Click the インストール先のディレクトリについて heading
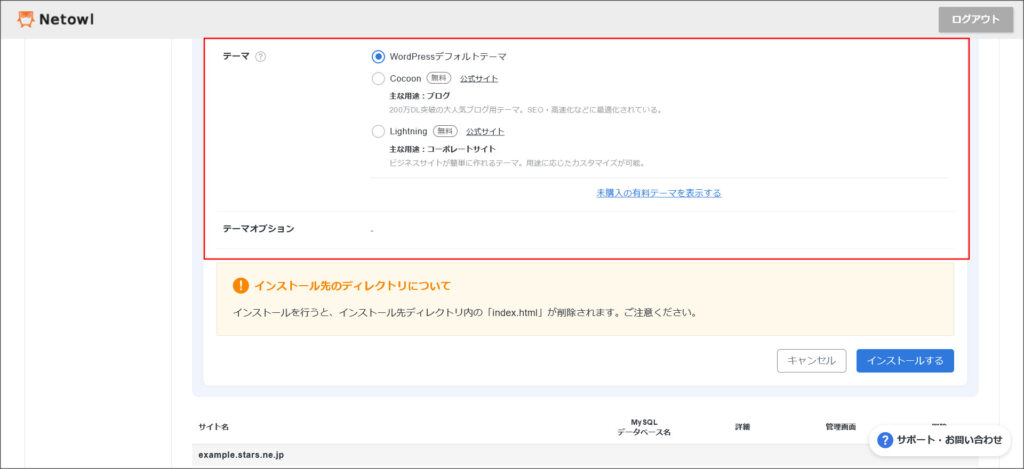Image resolution: width=1024 pixels, height=469 pixels. pyautogui.click(x=352, y=286)
